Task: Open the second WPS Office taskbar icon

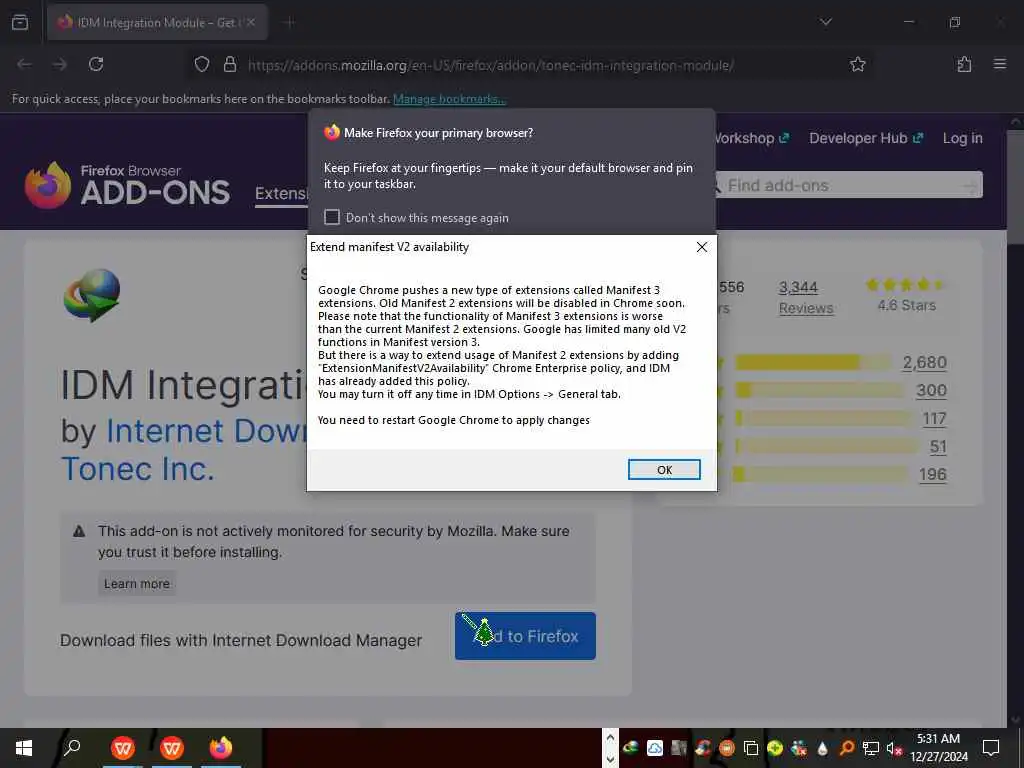Action: coord(172,748)
